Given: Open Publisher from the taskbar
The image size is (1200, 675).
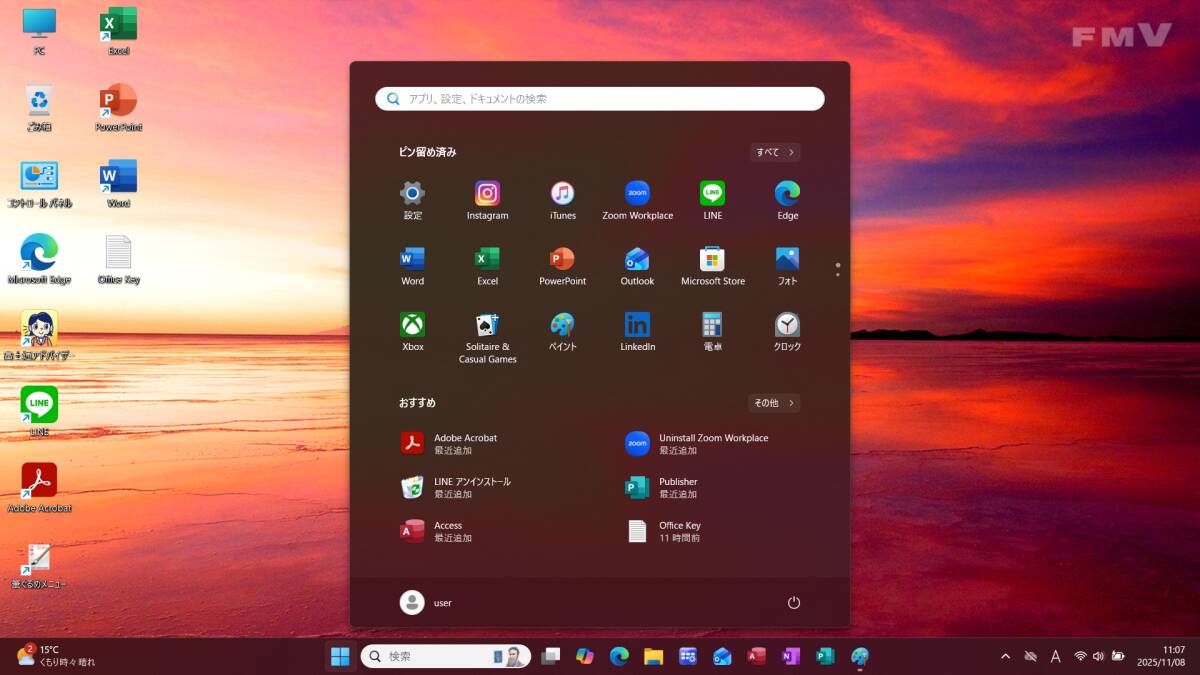Looking at the screenshot, I should 825,656.
